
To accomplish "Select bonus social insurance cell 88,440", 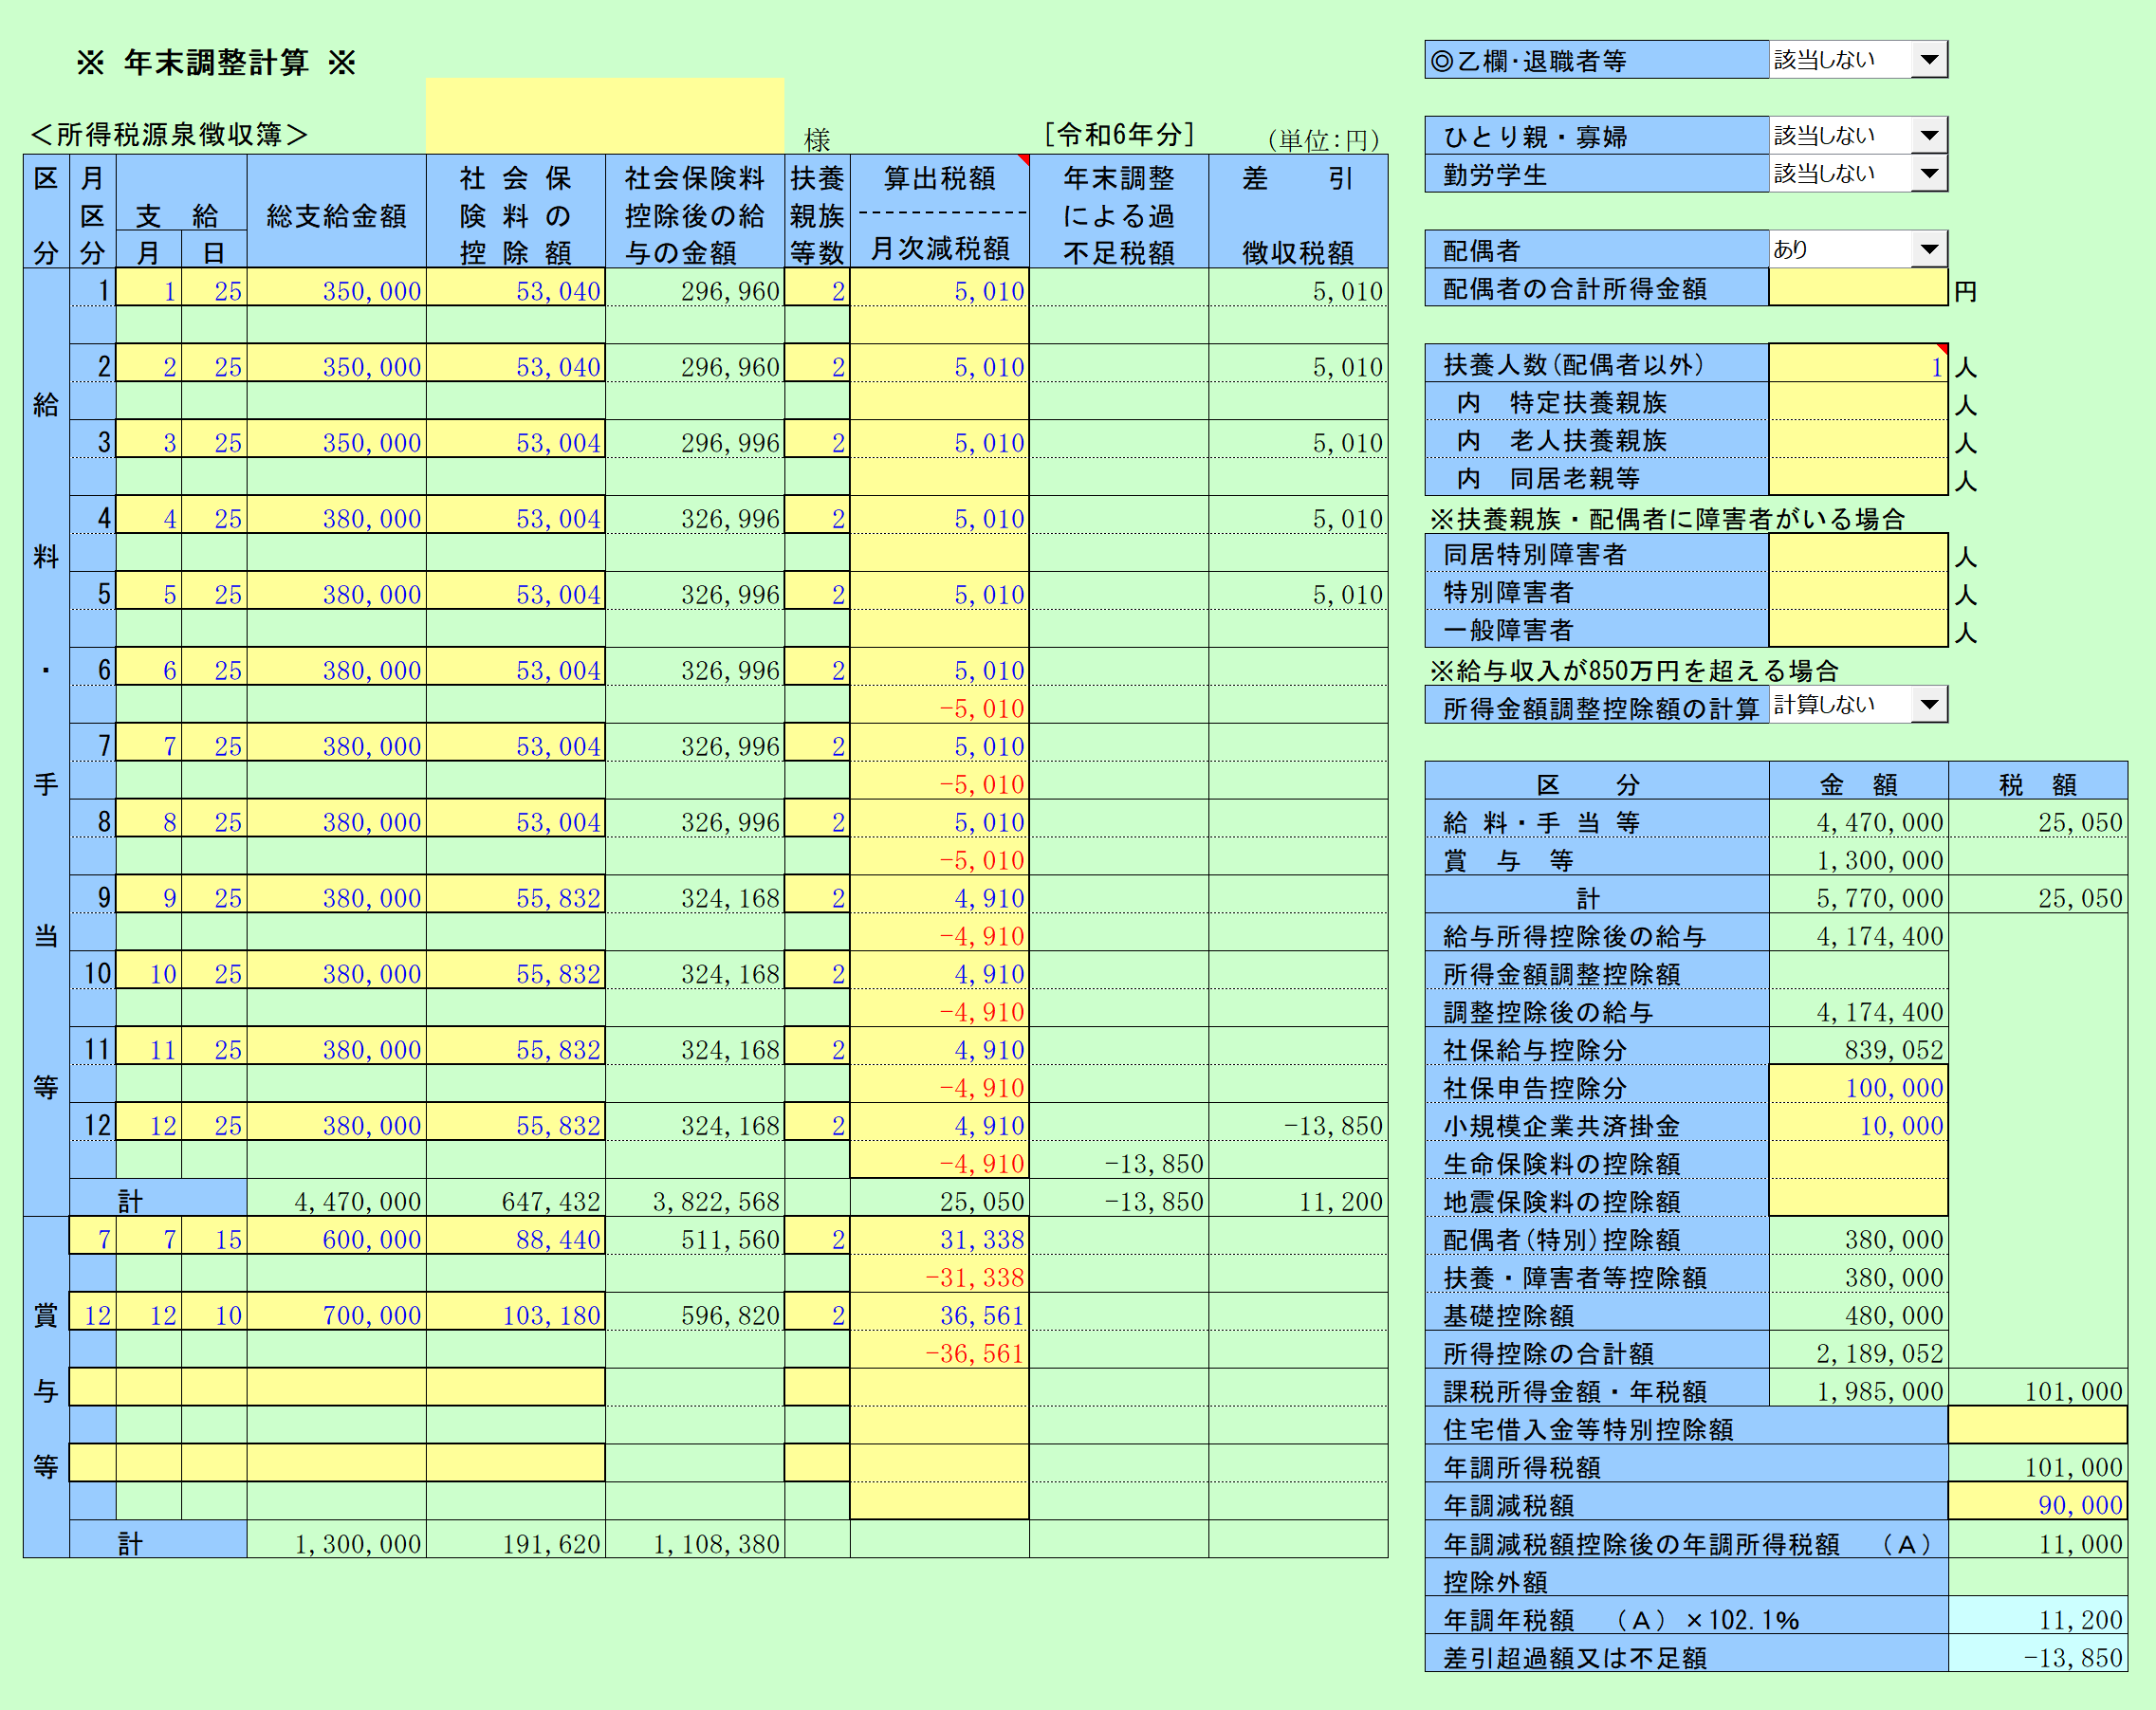I will click(515, 1237).
